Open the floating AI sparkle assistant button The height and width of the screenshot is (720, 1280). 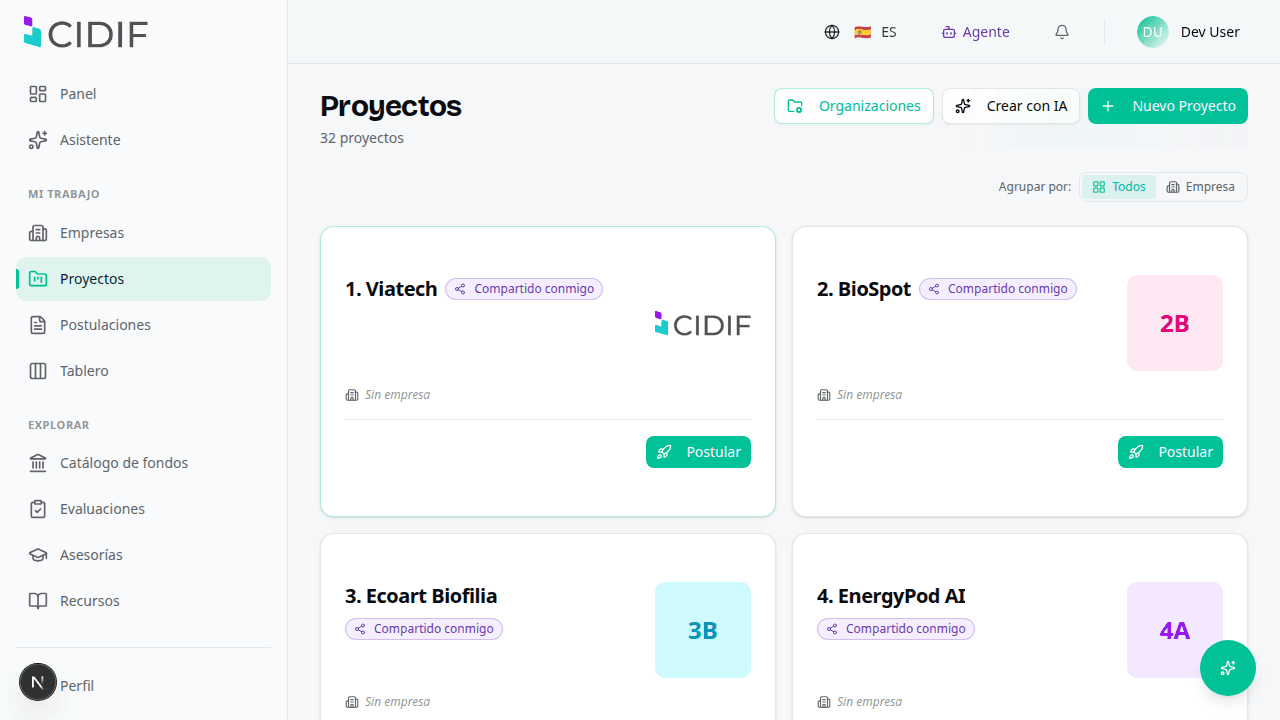coord(1228,668)
